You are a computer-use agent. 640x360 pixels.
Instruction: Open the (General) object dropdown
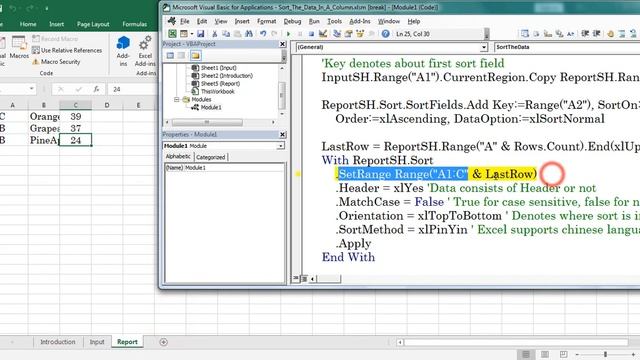click(484, 47)
